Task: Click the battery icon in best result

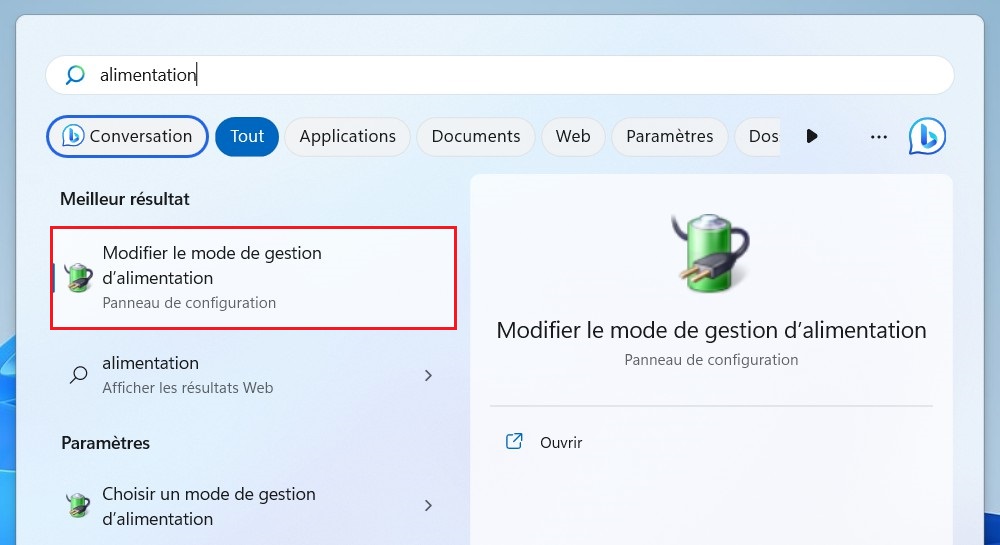Action: tap(78, 277)
